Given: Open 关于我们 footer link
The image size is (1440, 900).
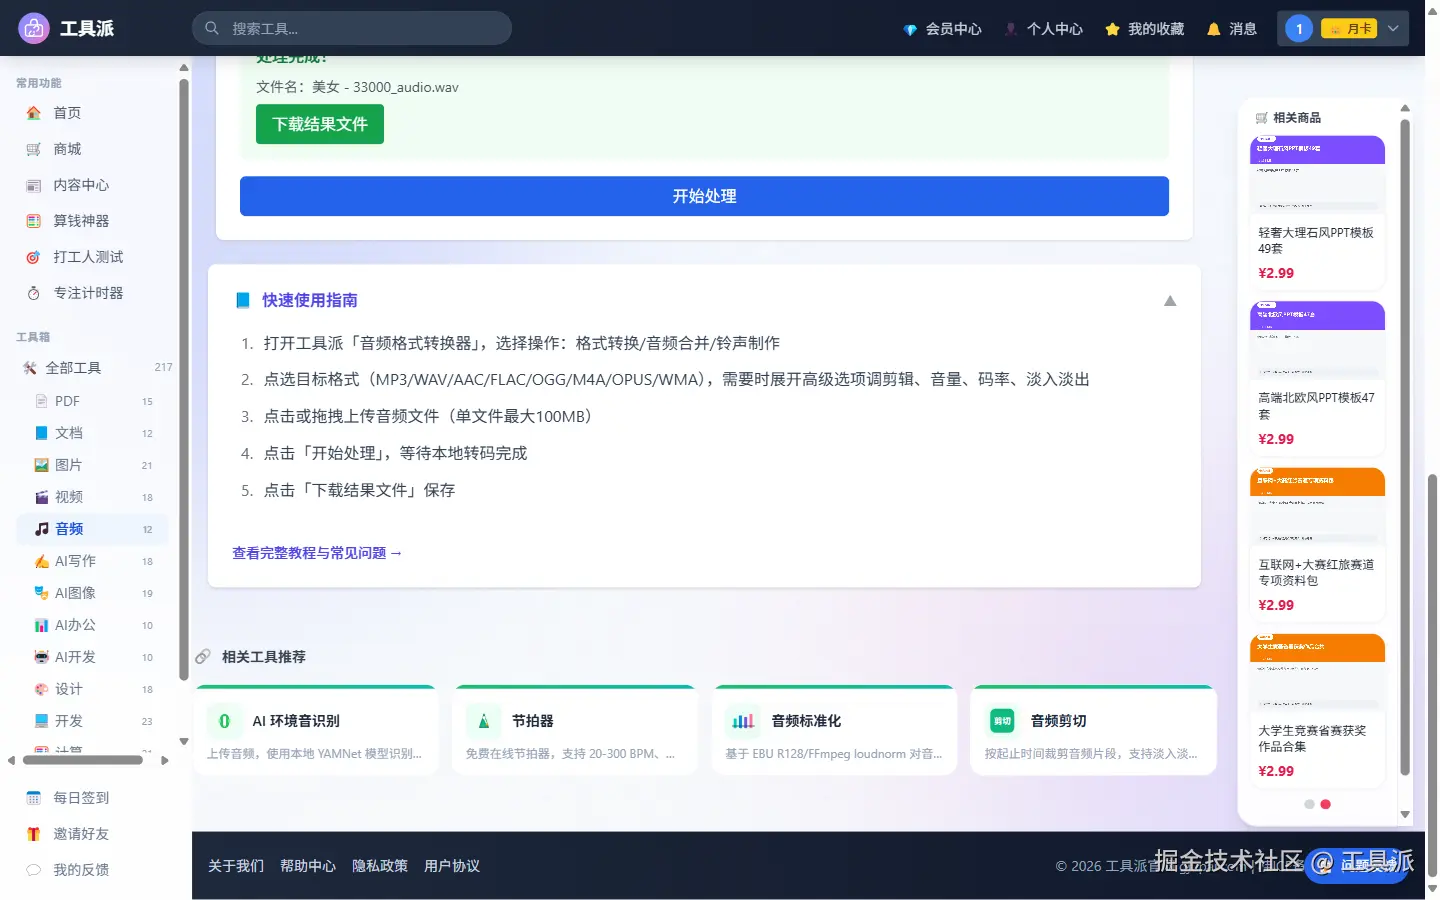Looking at the screenshot, I should coord(236,866).
